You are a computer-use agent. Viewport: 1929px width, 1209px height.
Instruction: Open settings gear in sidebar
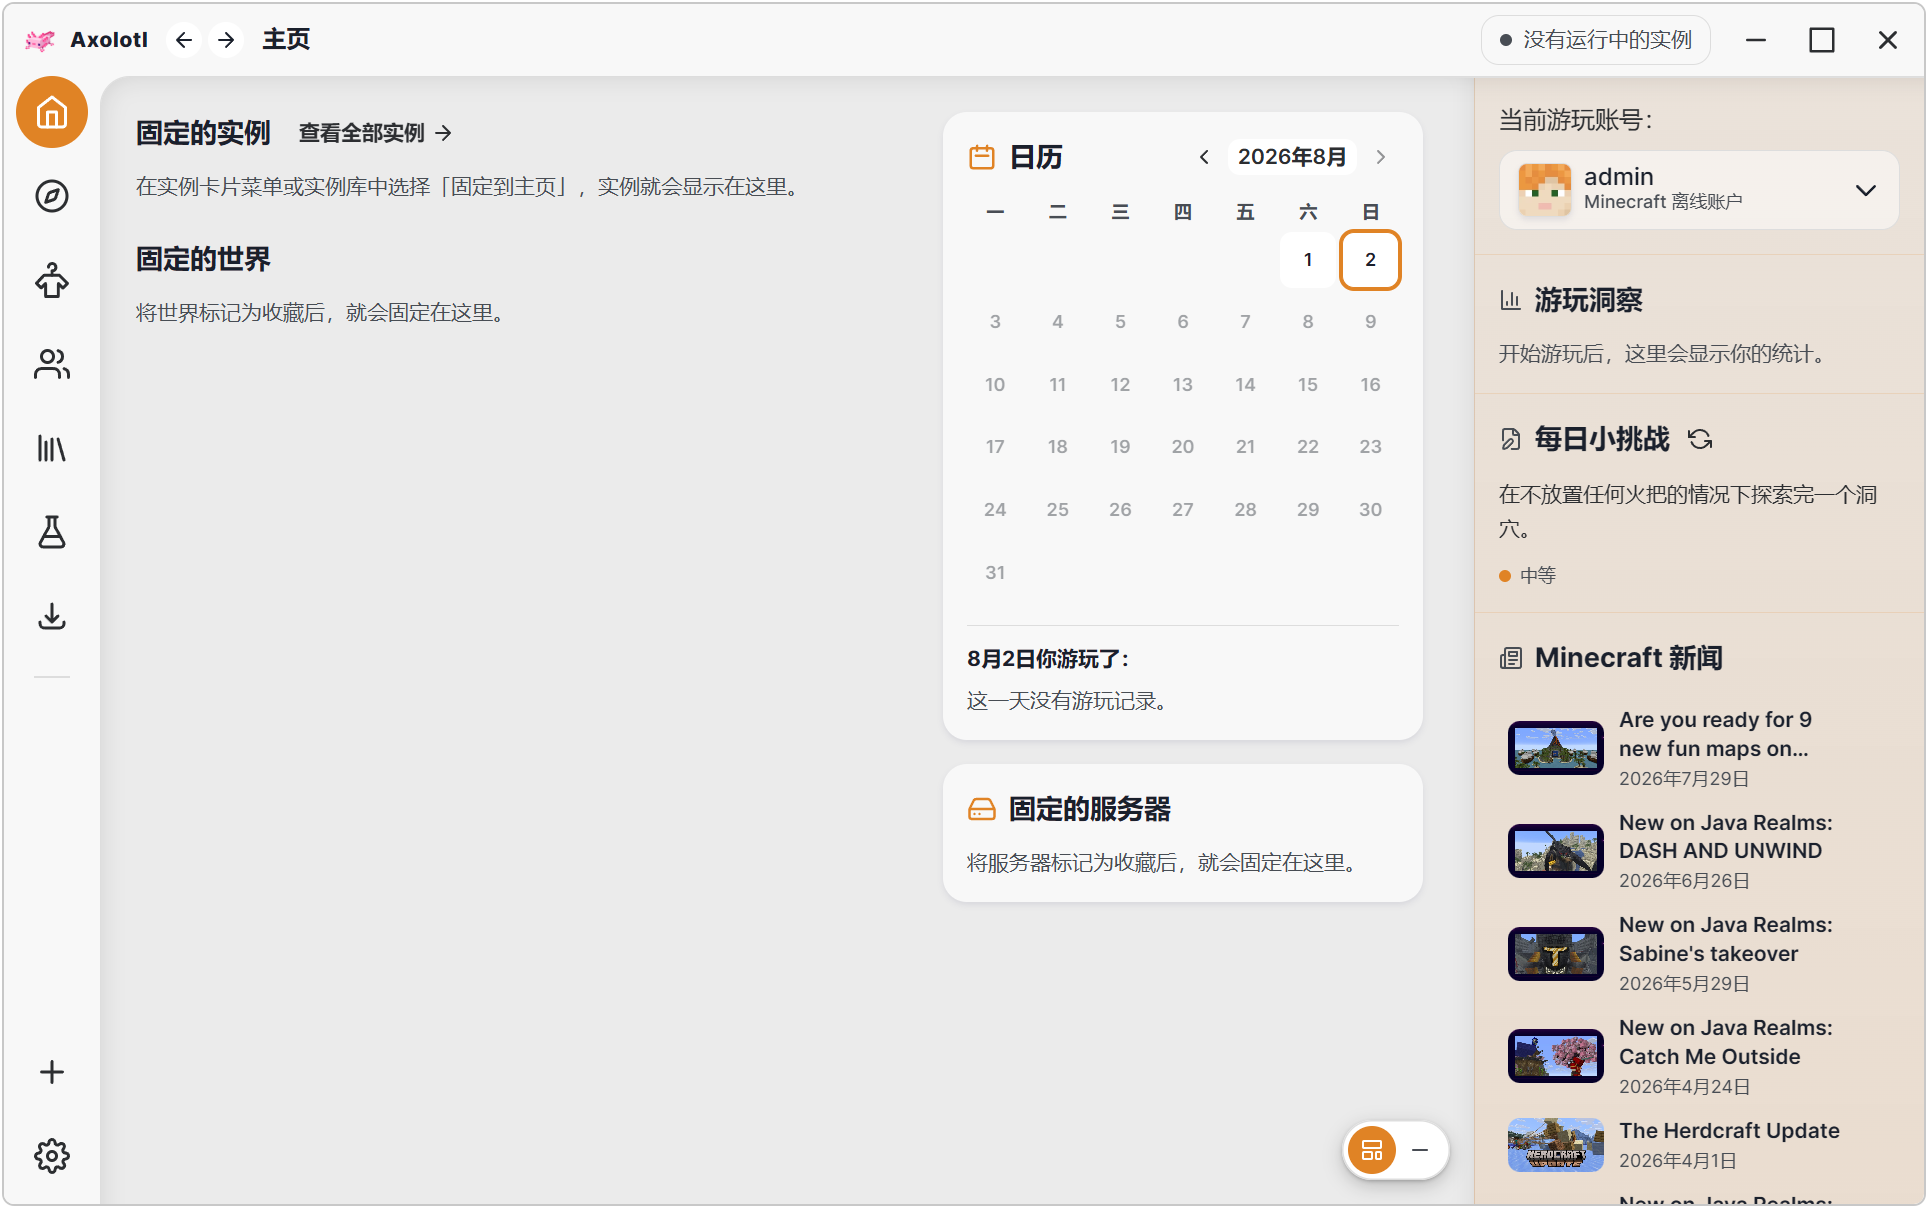(x=52, y=1156)
